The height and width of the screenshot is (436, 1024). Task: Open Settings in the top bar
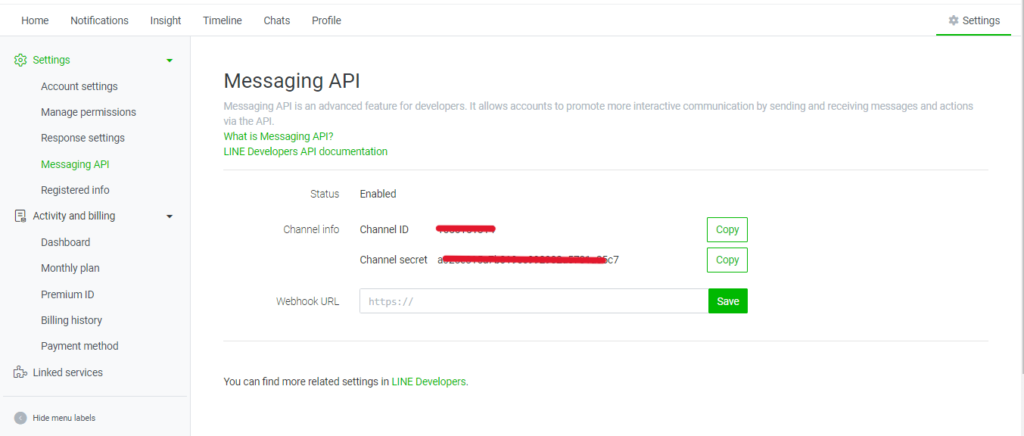click(x=973, y=20)
